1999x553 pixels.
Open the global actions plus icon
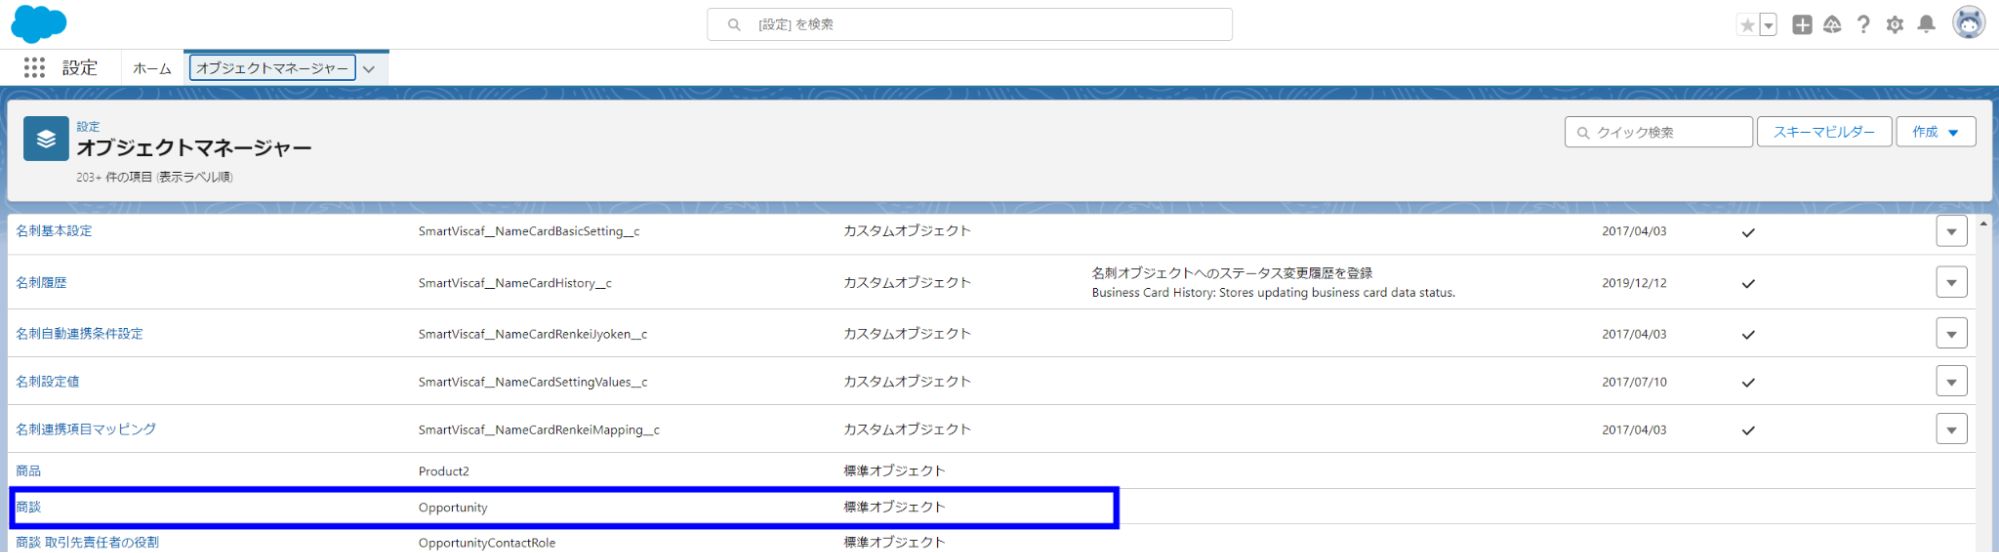[x=1802, y=25]
